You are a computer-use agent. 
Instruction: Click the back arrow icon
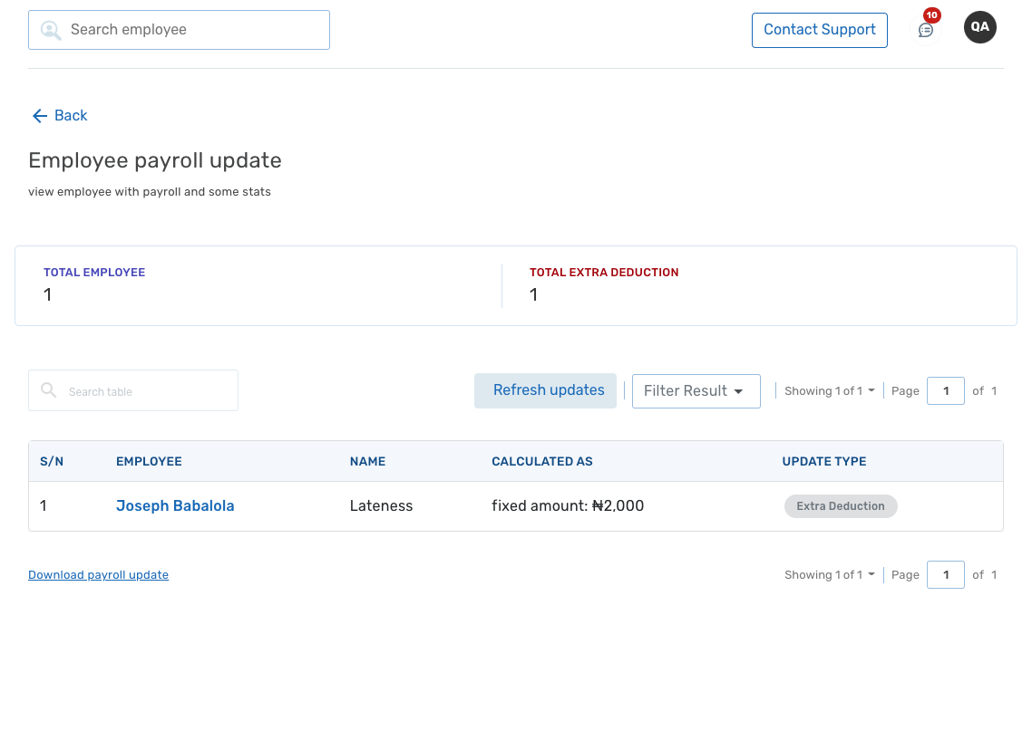coord(37,115)
